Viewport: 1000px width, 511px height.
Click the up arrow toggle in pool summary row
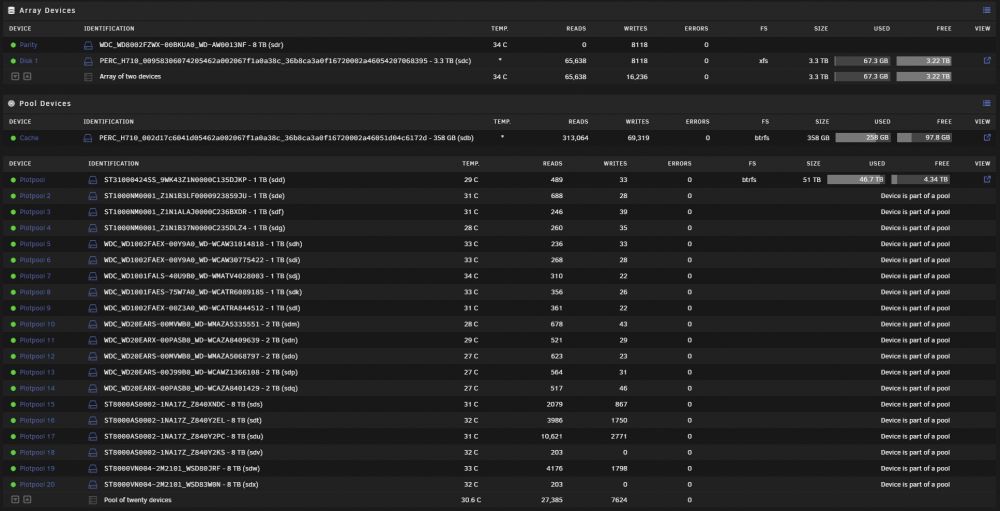[x=27, y=500]
